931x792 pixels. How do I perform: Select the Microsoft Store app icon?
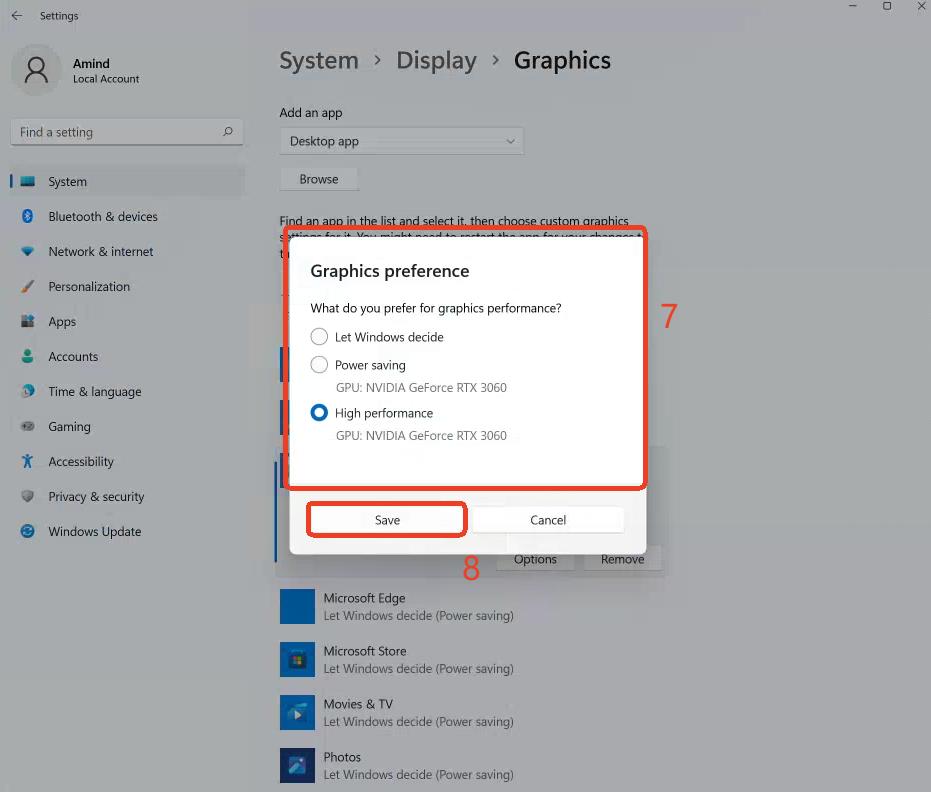pos(297,660)
